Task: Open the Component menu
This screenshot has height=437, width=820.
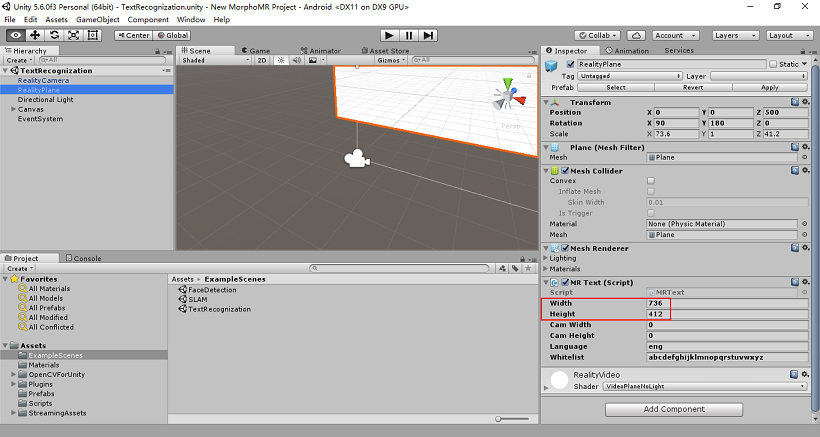Action: click(x=148, y=19)
